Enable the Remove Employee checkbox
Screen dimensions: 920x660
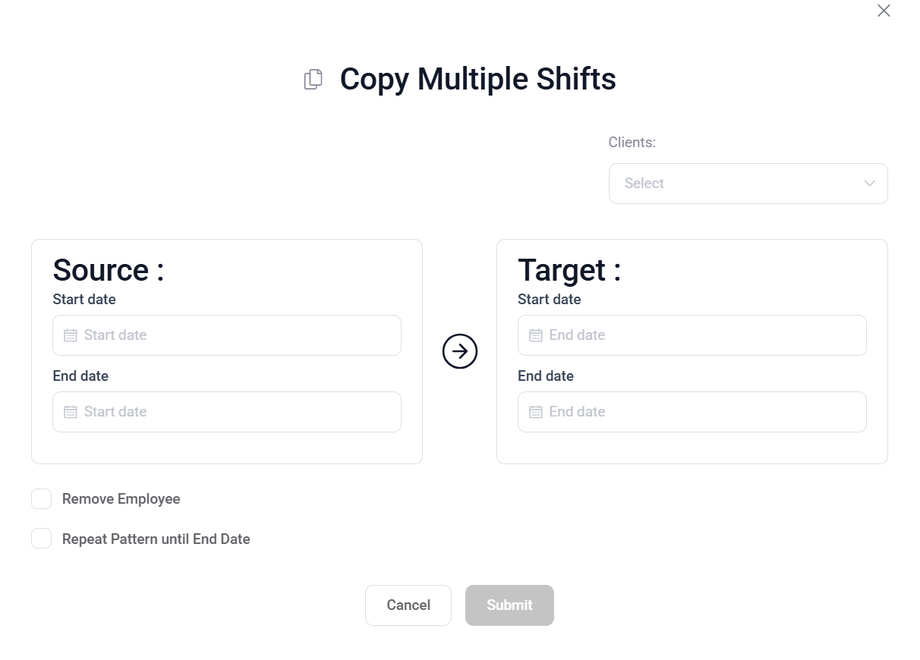click(x=41, y=499)
